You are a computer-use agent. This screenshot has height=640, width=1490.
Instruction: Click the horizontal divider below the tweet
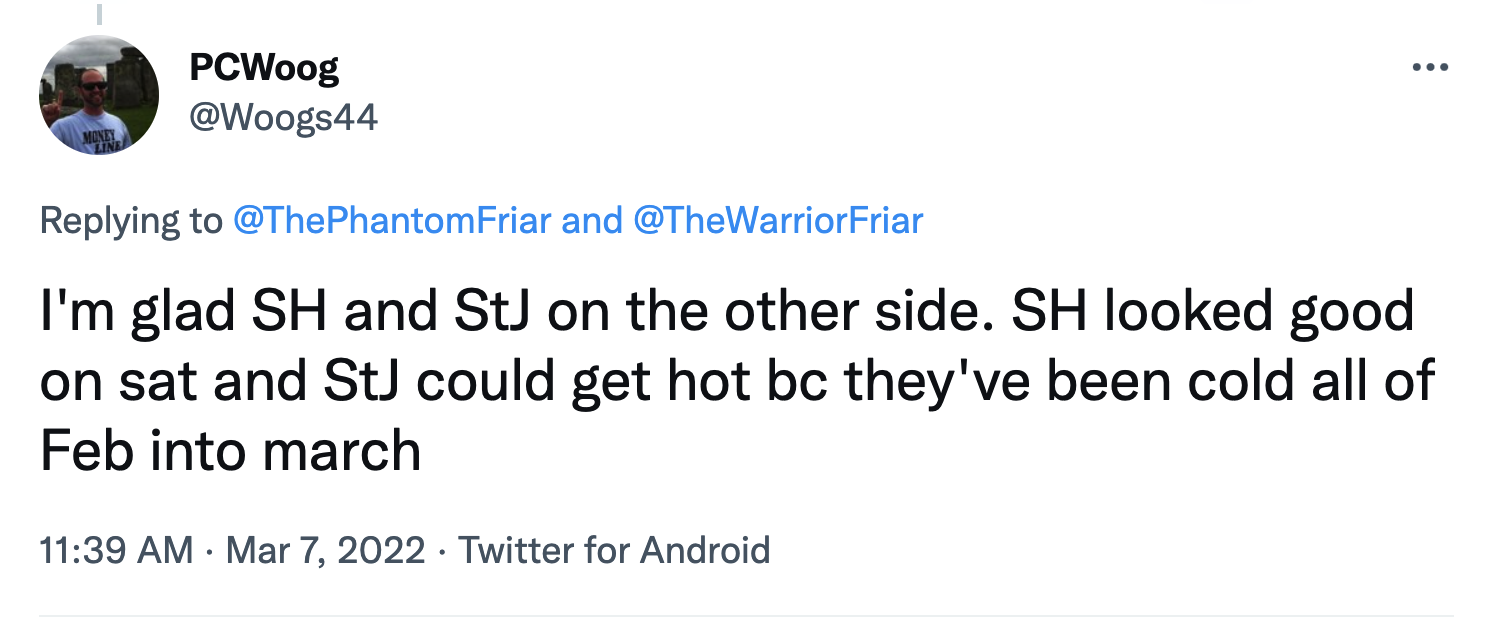[x=745, y=615]
